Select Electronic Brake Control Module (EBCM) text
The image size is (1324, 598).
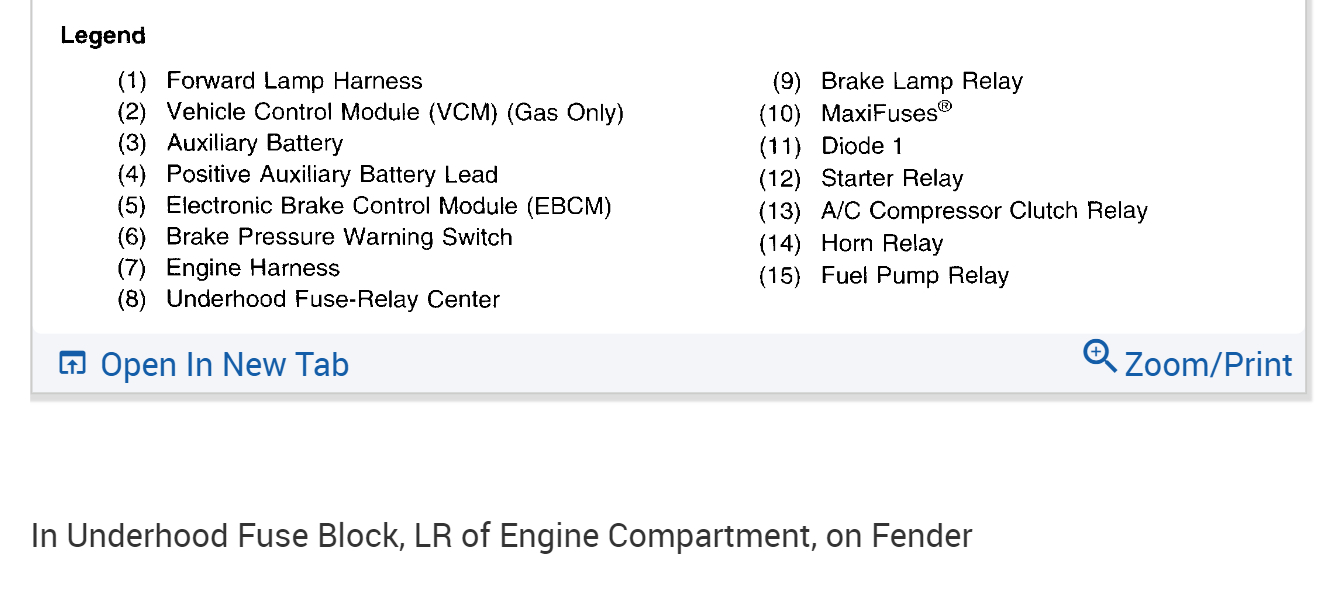click(388, 206)
